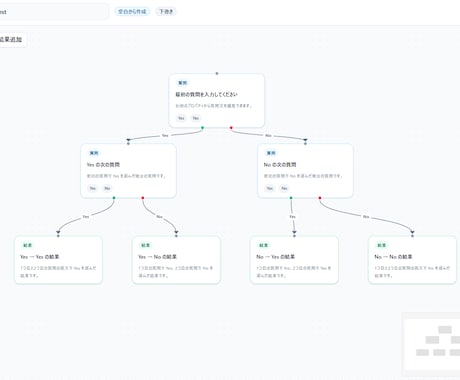
Task: Select the Yes edge label leading to 'No → Yes の結果'
Action: 292,217
